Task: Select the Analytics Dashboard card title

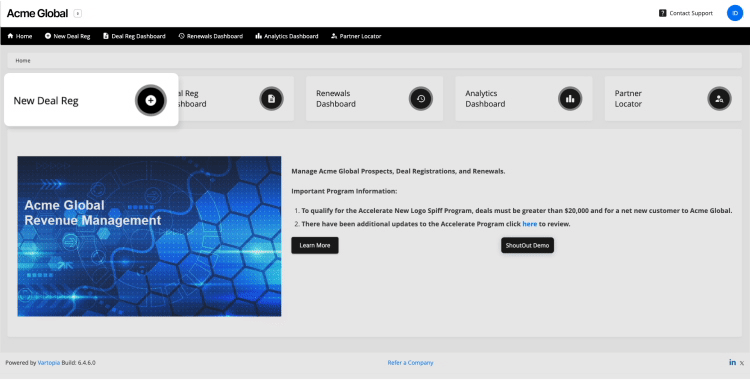Action: point(485,99)
